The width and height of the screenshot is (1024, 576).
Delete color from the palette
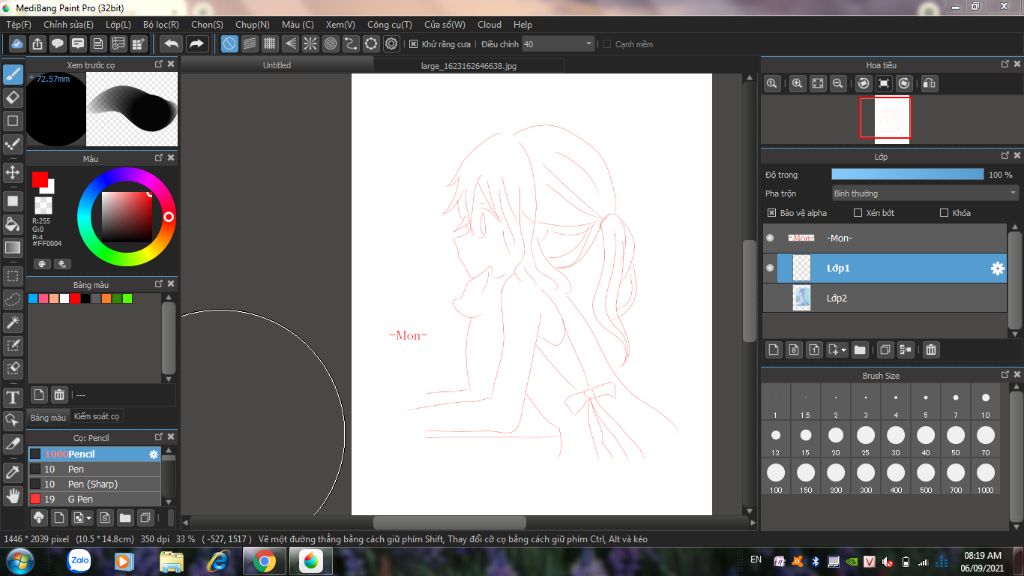[x=59, y=395]
